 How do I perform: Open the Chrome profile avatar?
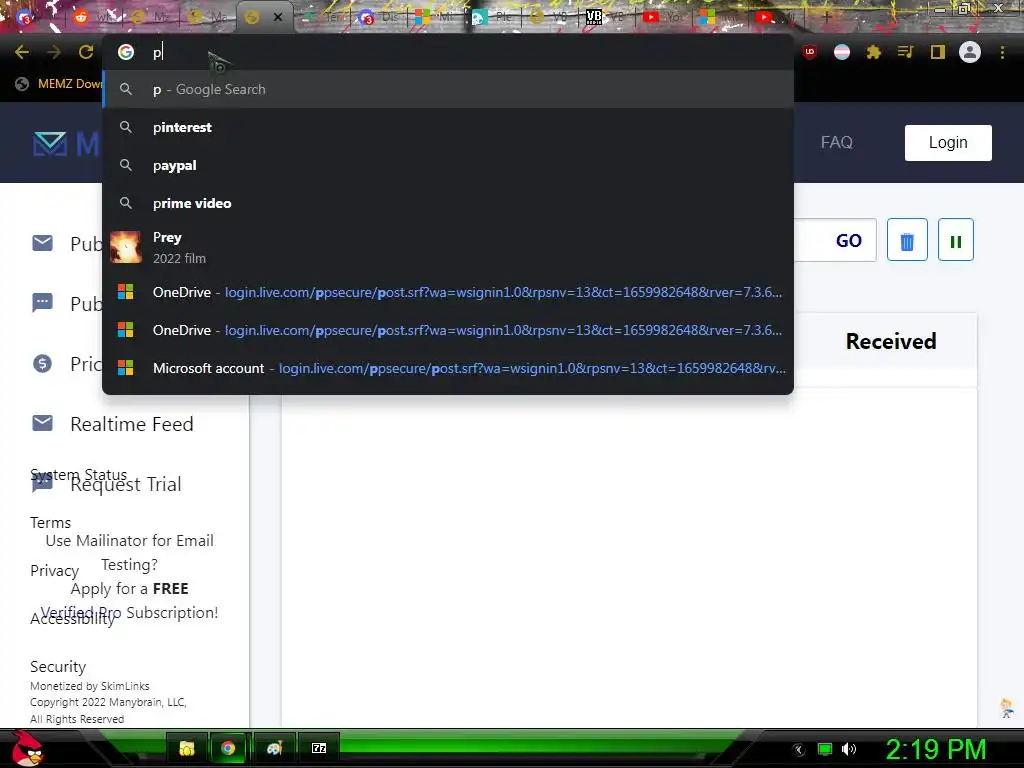coord(970,52)
